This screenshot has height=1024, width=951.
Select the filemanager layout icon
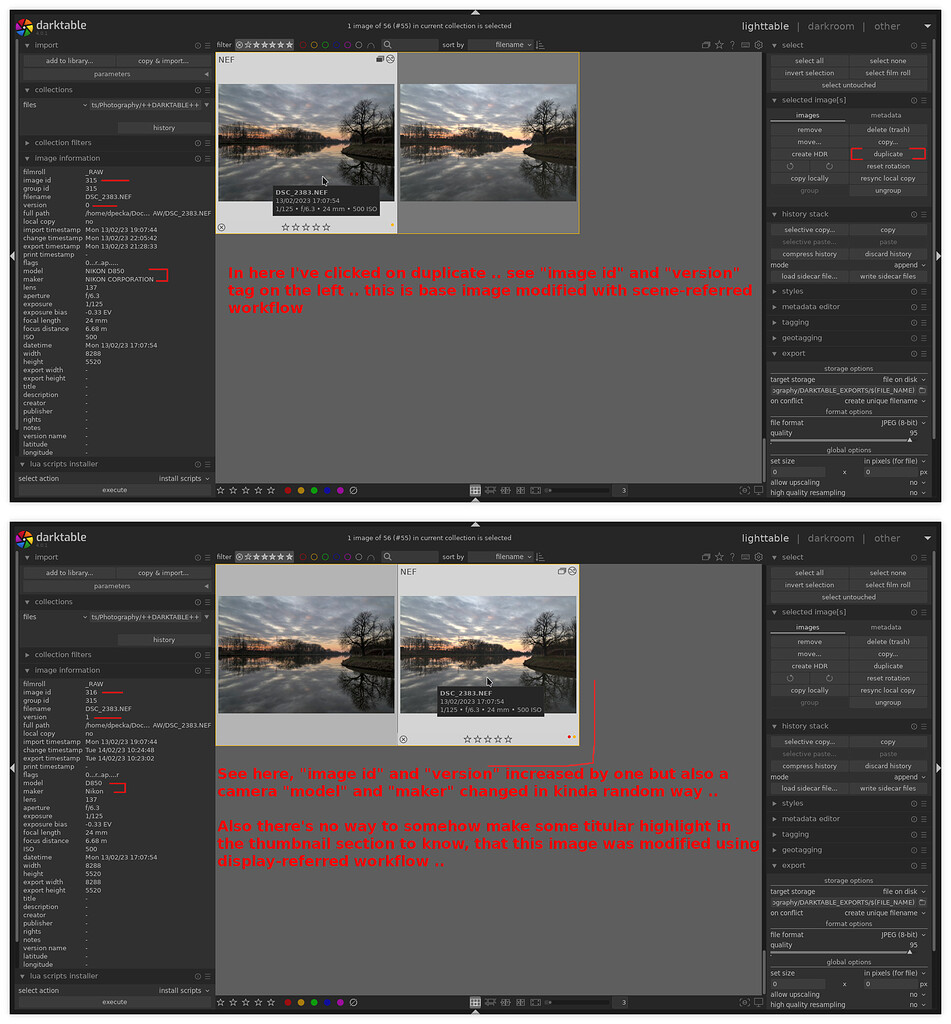coord(475,490)
